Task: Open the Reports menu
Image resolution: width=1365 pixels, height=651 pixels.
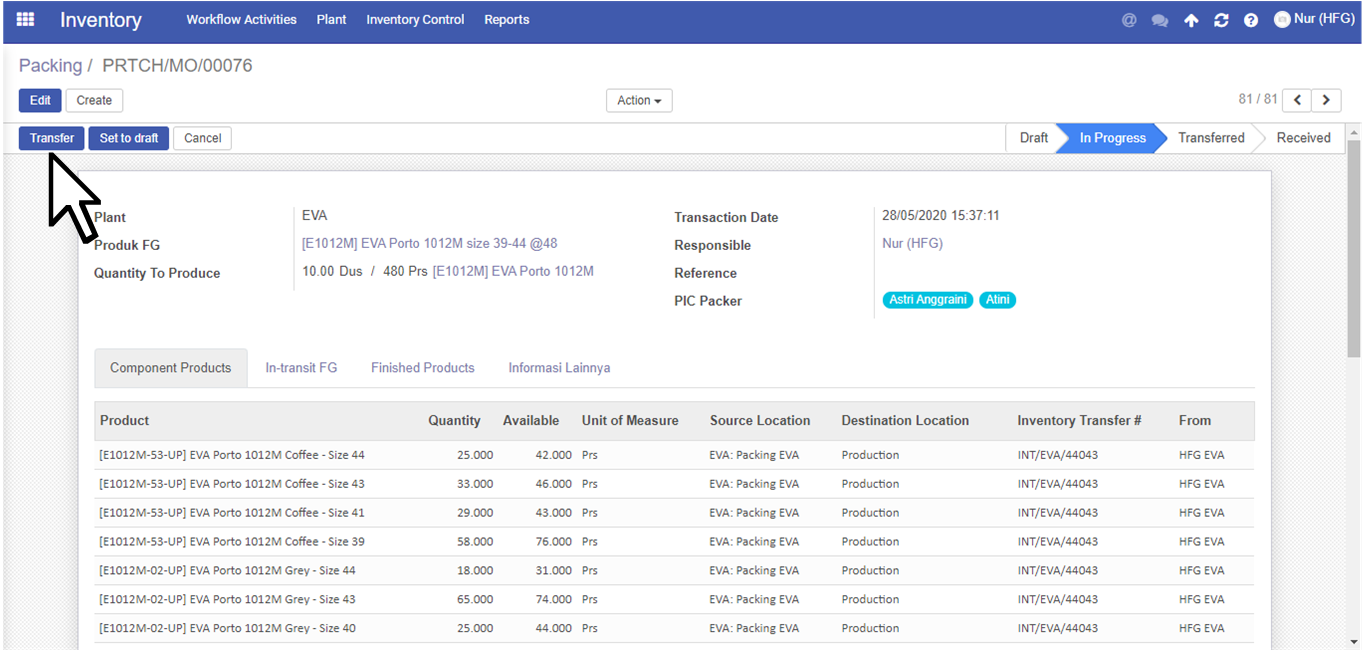Action: coord(507,20)
